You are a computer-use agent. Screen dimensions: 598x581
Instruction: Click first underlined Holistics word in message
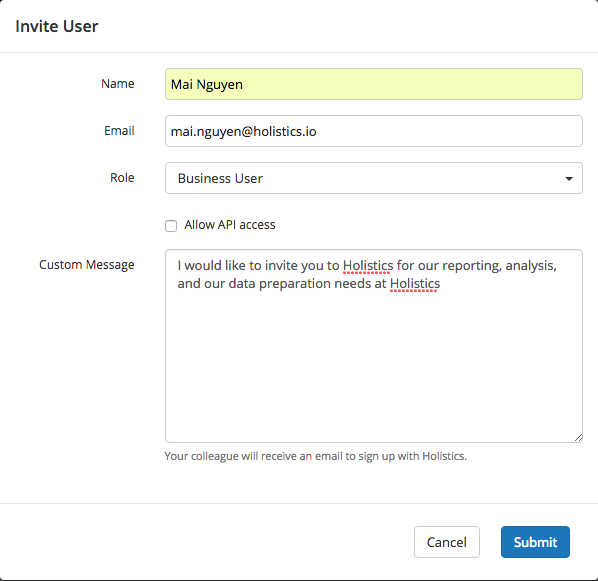[x=368, y=266]
